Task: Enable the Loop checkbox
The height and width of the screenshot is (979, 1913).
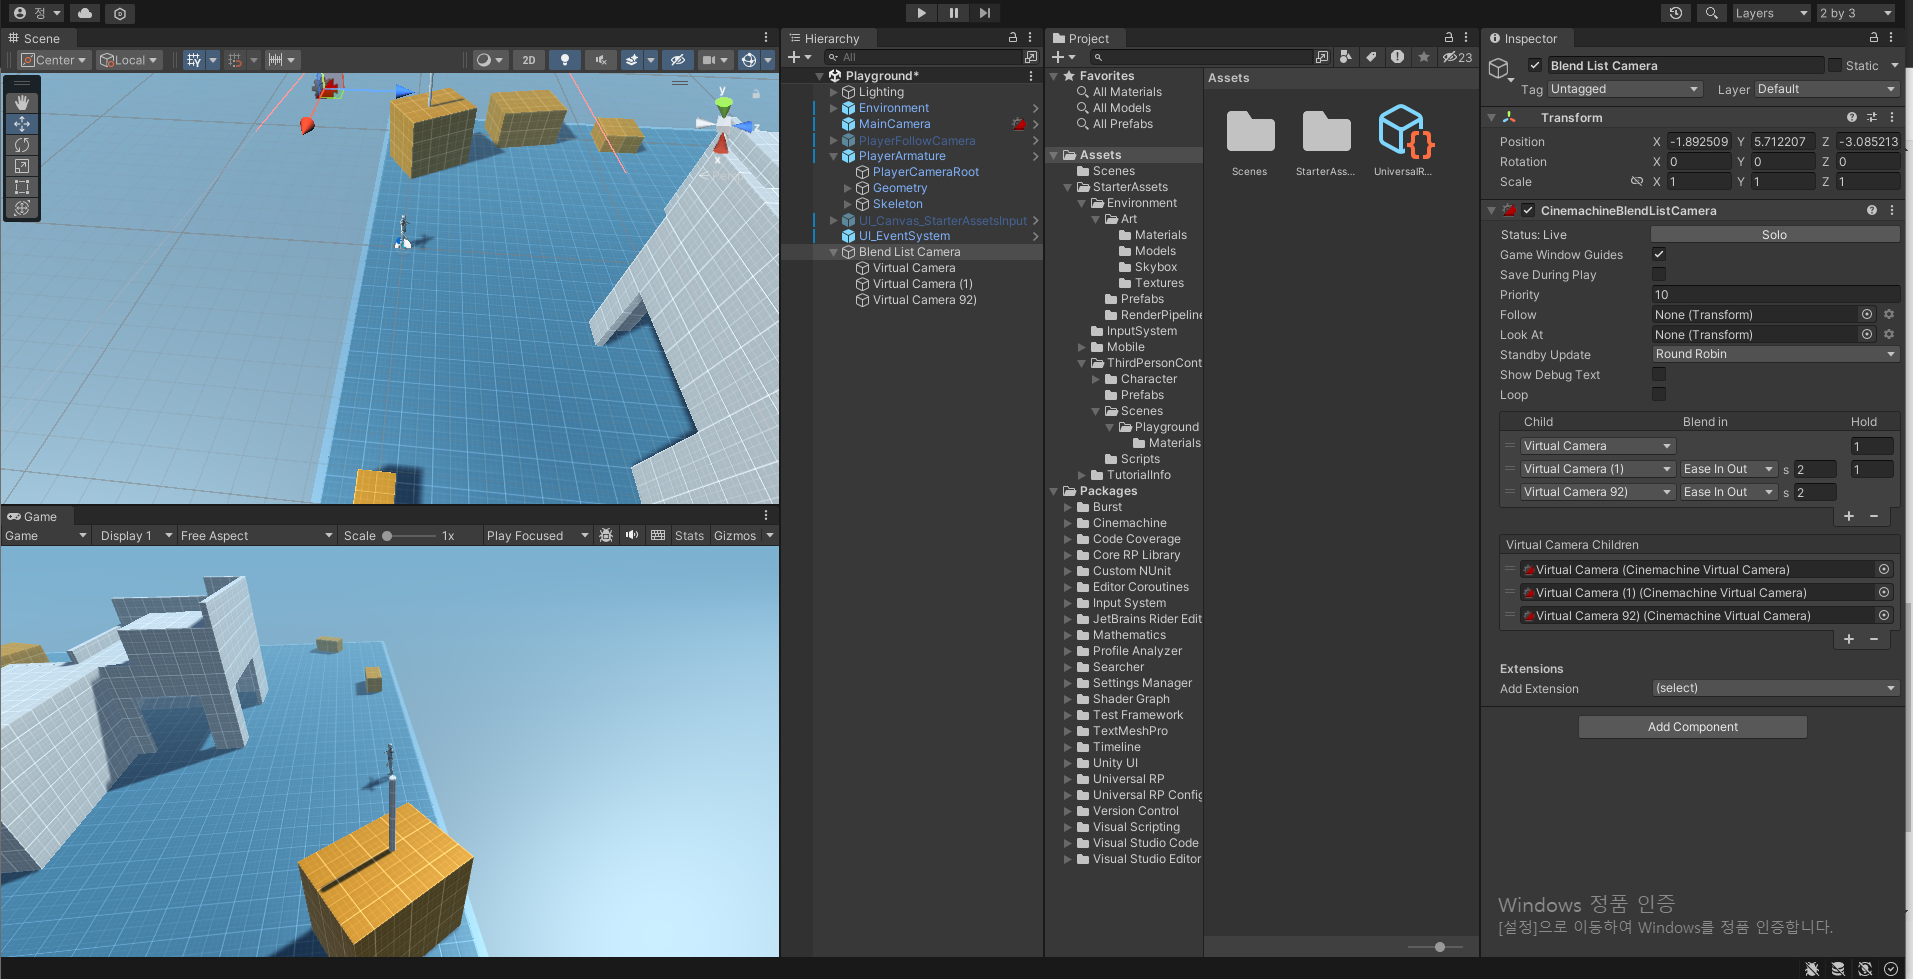Action: [x=1659, y=394]
